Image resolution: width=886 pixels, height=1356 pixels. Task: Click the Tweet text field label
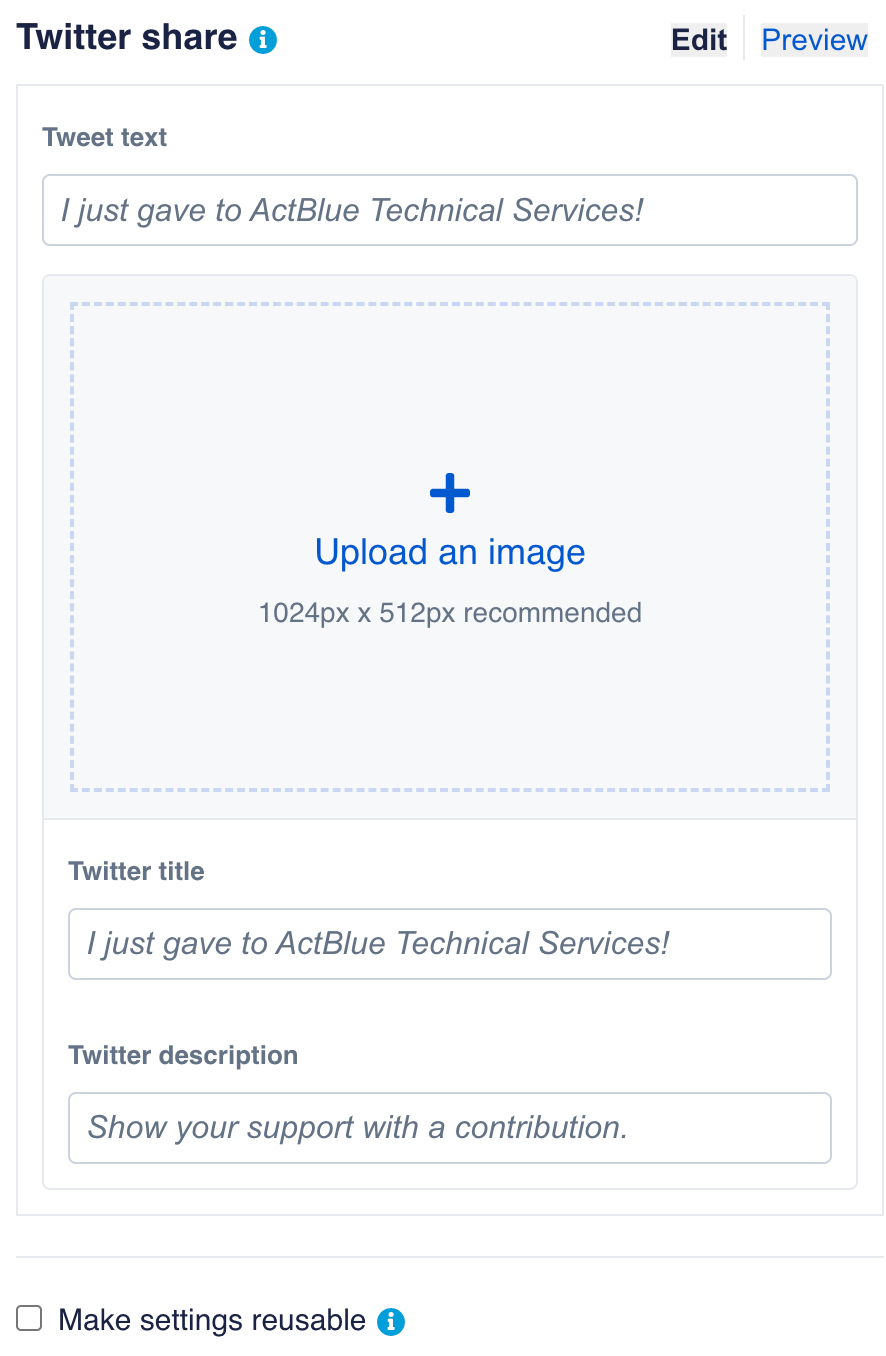point(105,137)
